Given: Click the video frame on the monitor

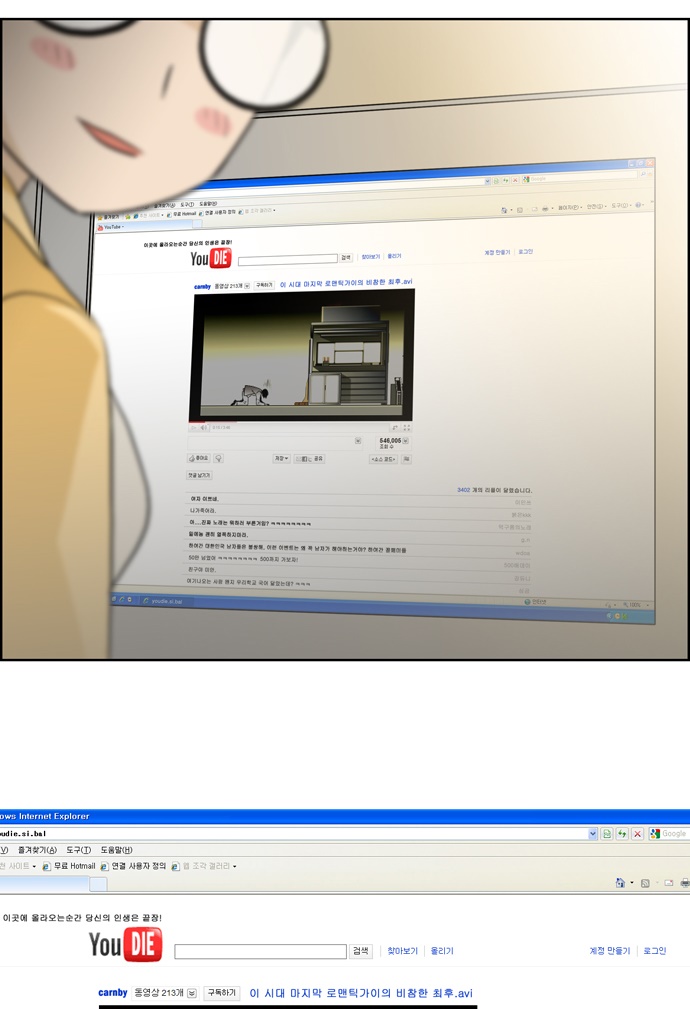Looking at the screenshot, I should [x=302, y=355].
